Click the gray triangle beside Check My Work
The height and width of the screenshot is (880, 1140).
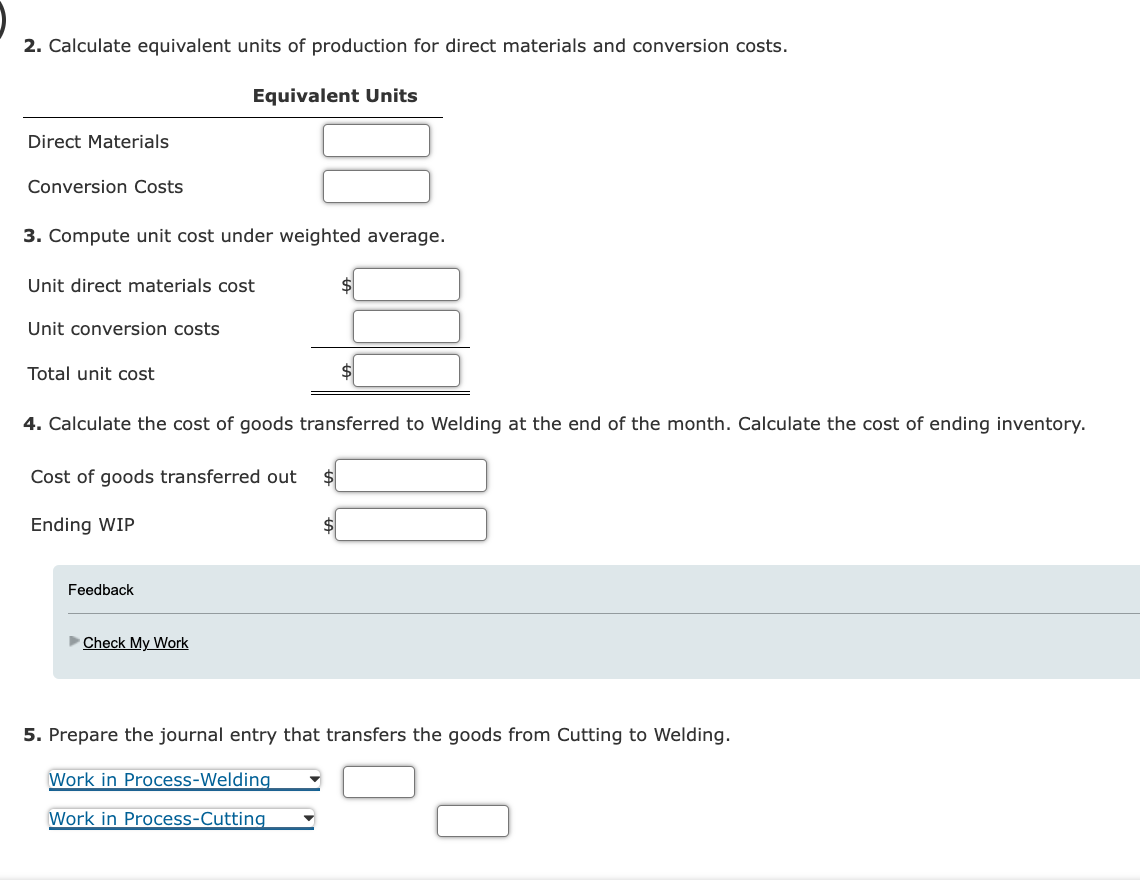click(72, 642)
